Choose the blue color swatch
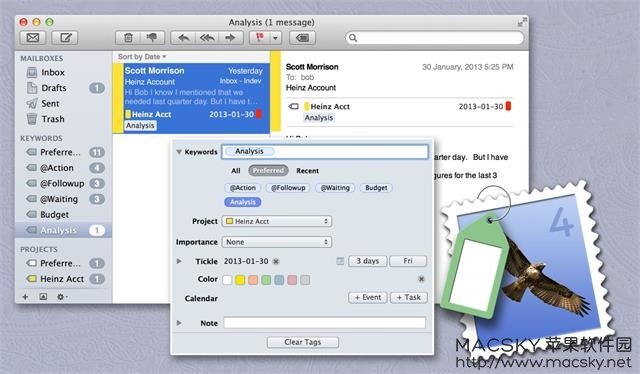 [279, 280]
